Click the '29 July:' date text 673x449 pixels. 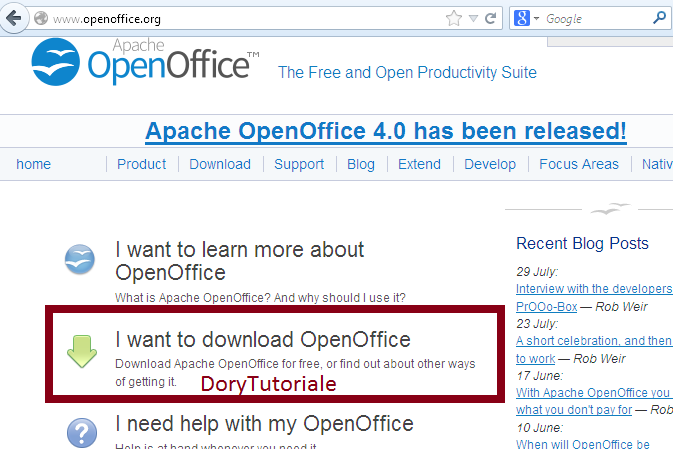(537, 272)
